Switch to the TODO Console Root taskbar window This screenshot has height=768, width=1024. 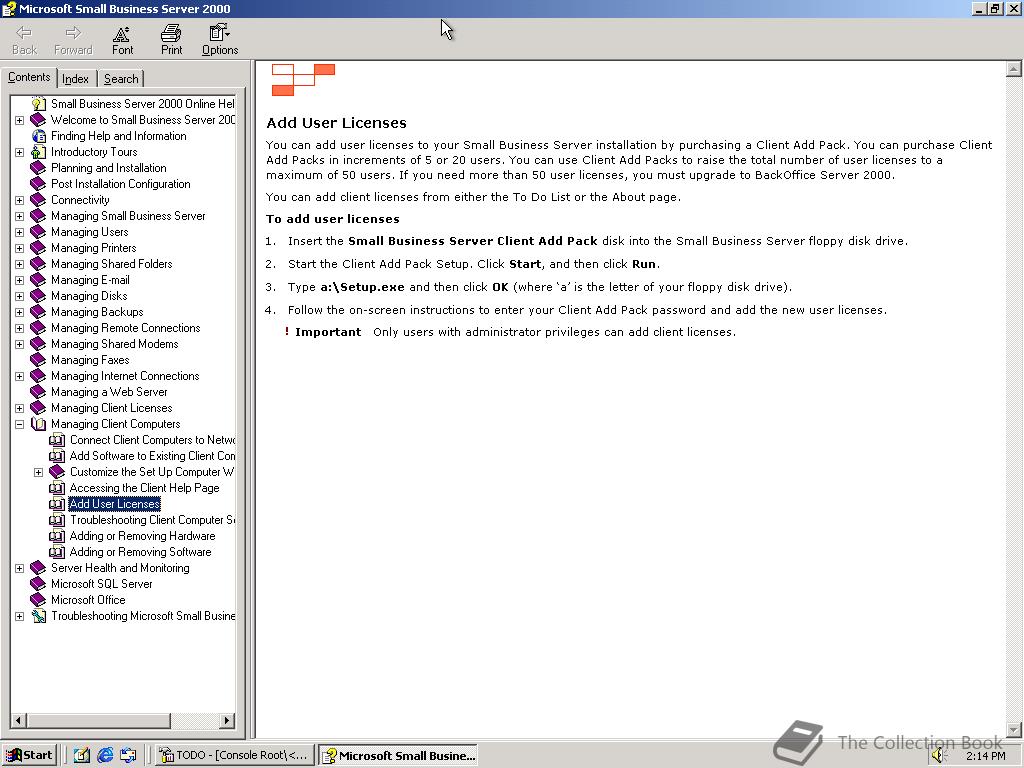point(234,756)
